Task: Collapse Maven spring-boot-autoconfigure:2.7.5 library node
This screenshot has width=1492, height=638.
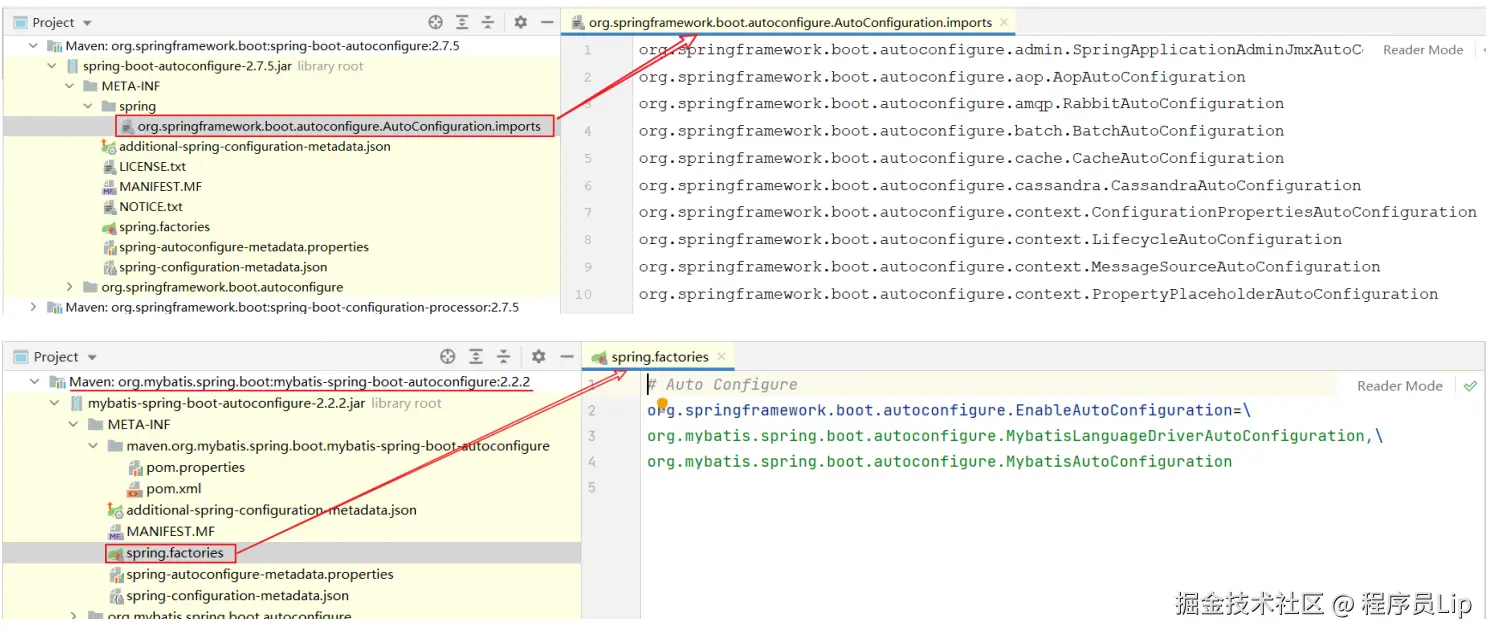Action: 33,46
